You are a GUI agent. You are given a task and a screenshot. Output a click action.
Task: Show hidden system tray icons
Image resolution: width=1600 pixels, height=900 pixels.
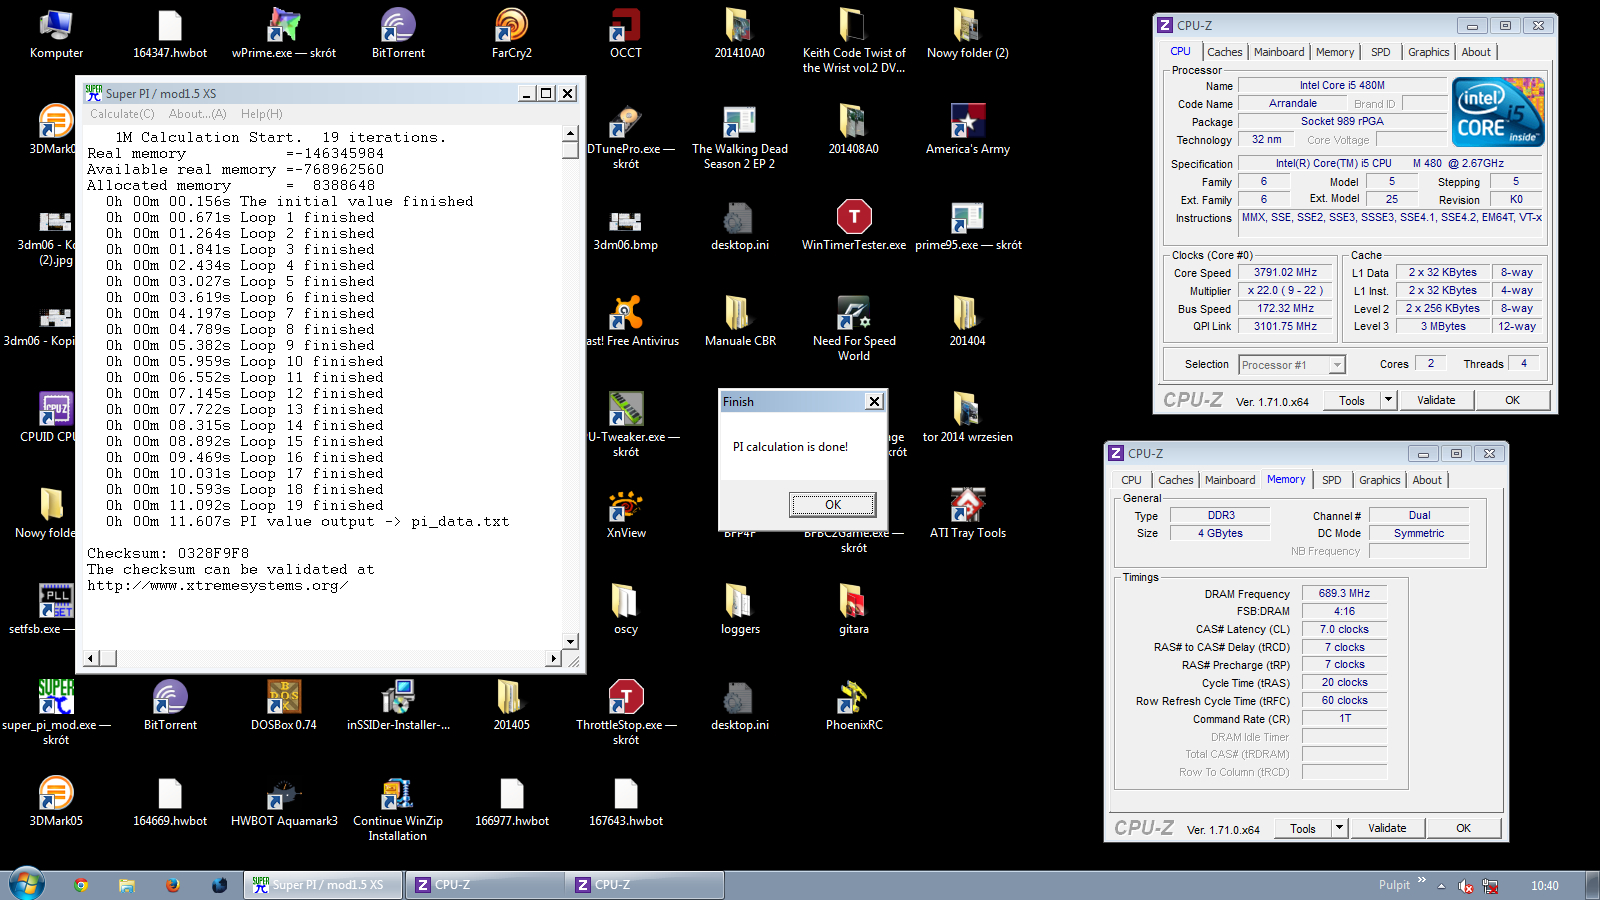[x=1441, y=886]
